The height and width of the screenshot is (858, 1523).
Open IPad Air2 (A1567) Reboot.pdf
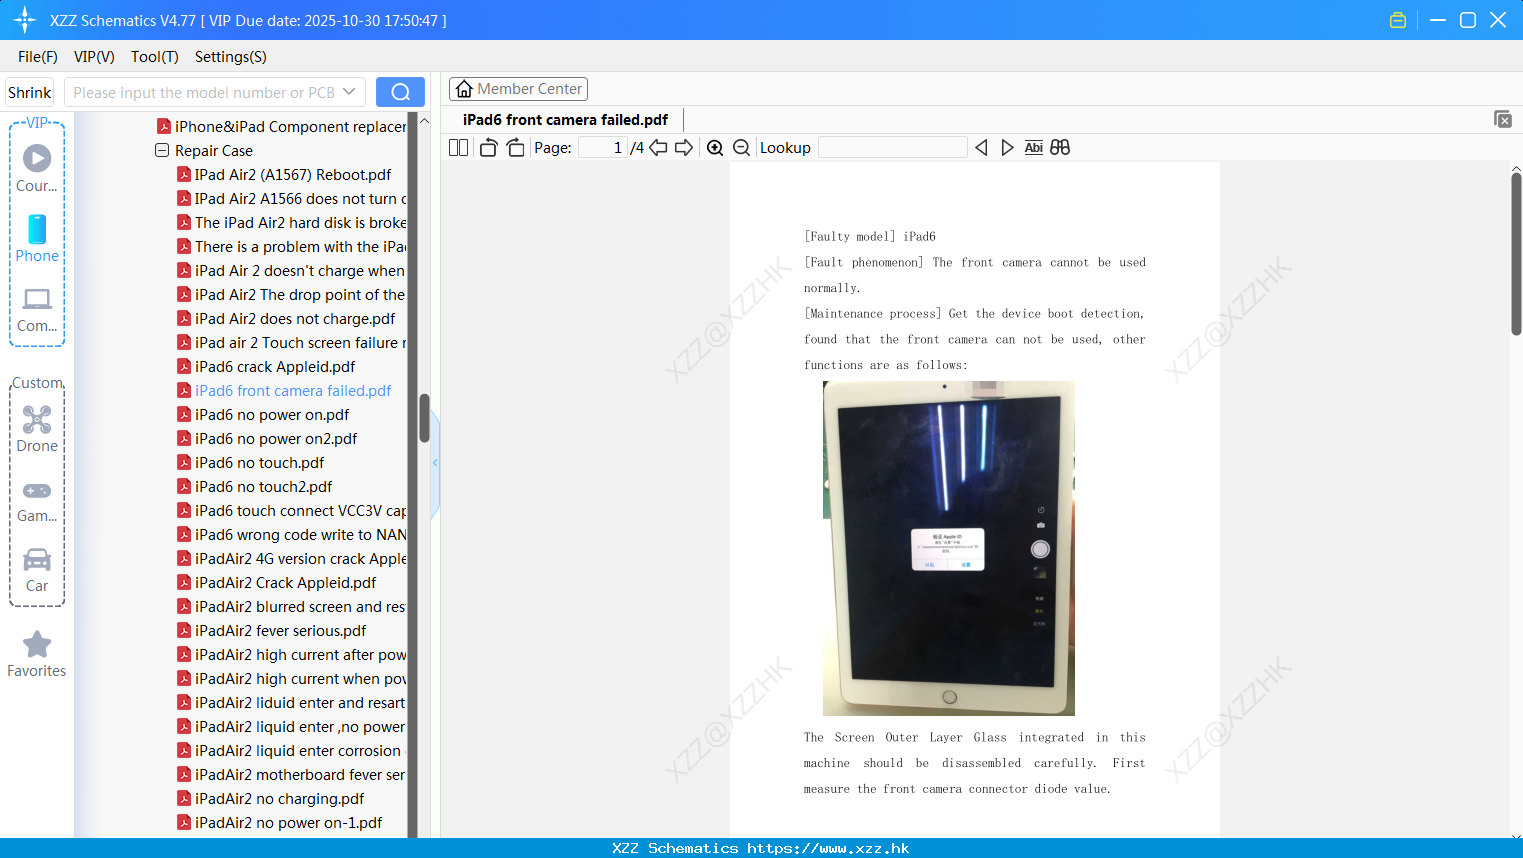click(292, 174)
